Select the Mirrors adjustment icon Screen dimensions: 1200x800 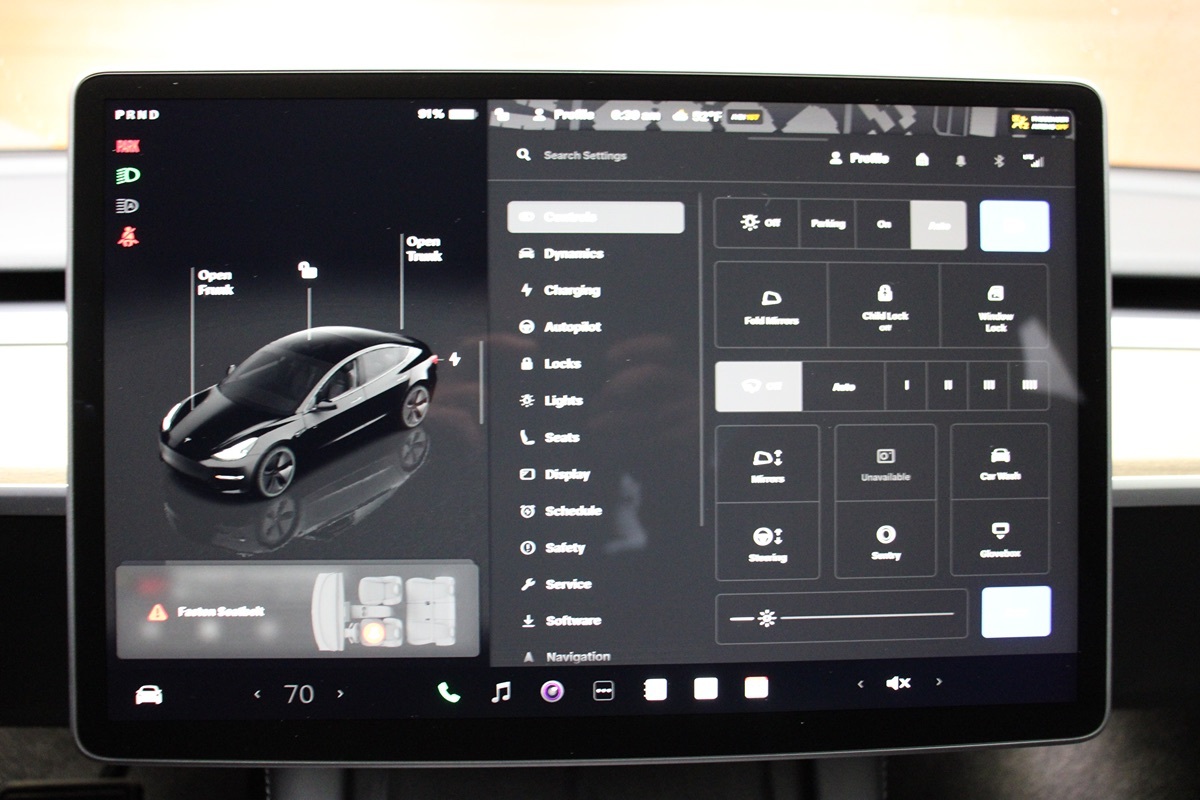768,463
